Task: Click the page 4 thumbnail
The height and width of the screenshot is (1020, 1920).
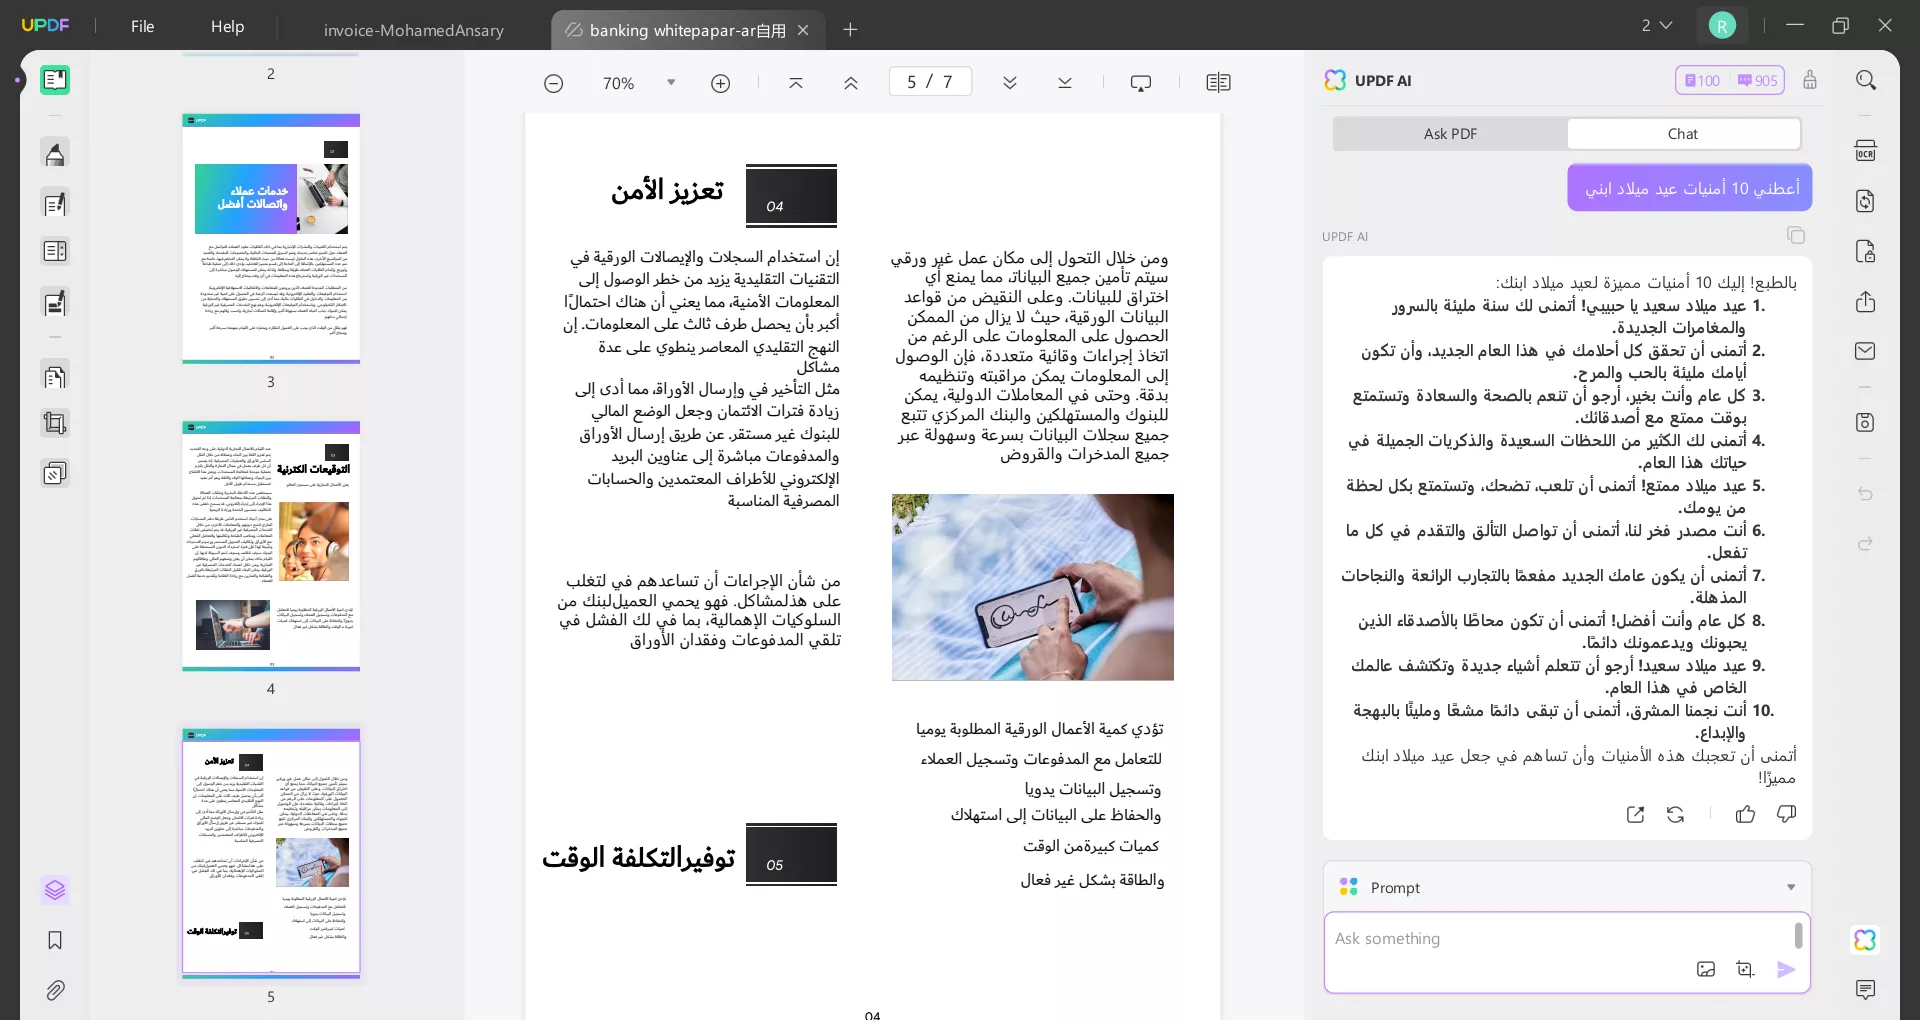Action: 270,547
